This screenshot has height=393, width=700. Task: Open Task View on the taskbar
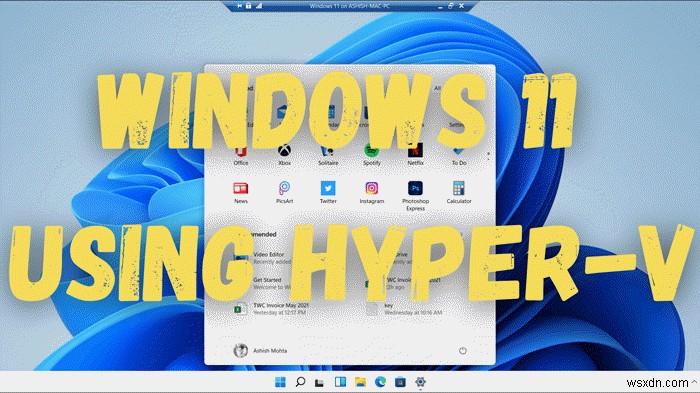tap(319, 382)
